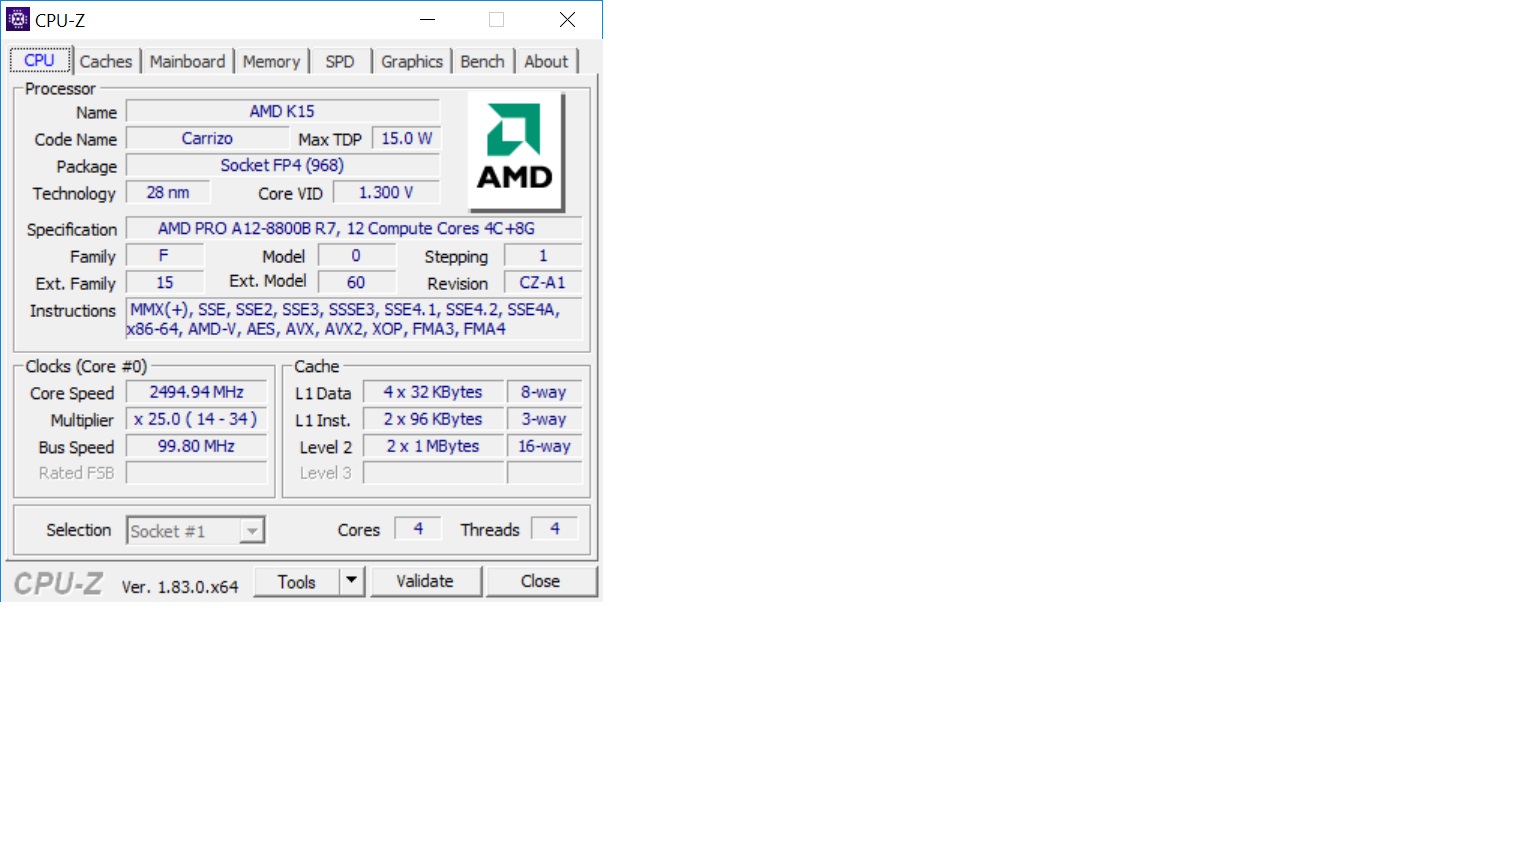View the About tab
The width and height of the screenshot is (1536, 864).
tap(546, 62)
